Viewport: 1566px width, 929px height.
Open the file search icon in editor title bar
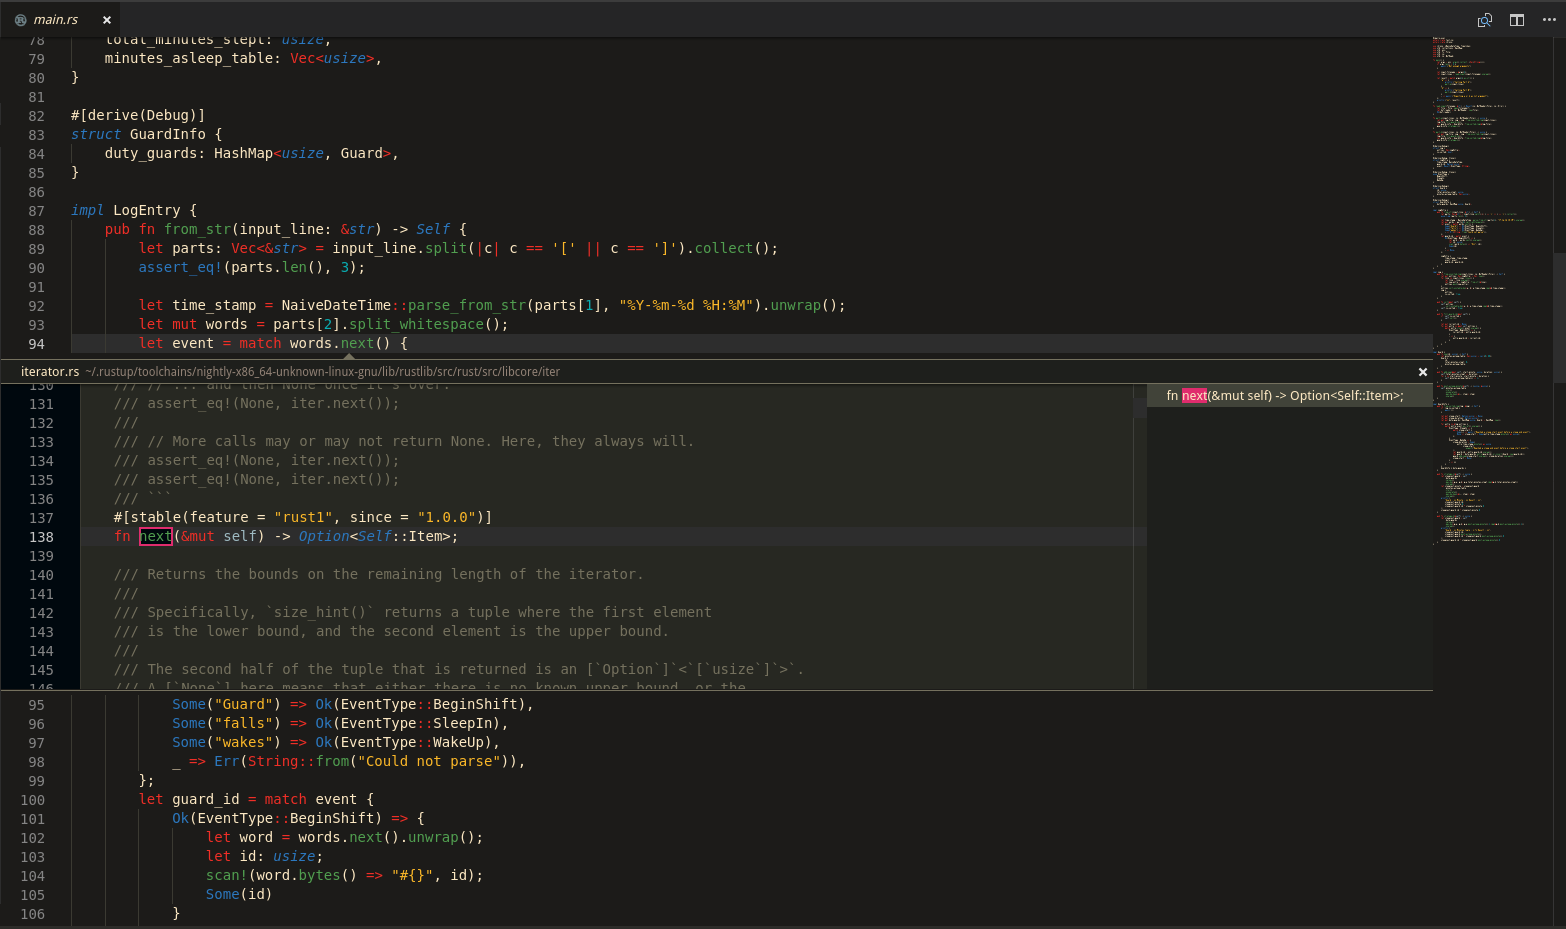1485,20
